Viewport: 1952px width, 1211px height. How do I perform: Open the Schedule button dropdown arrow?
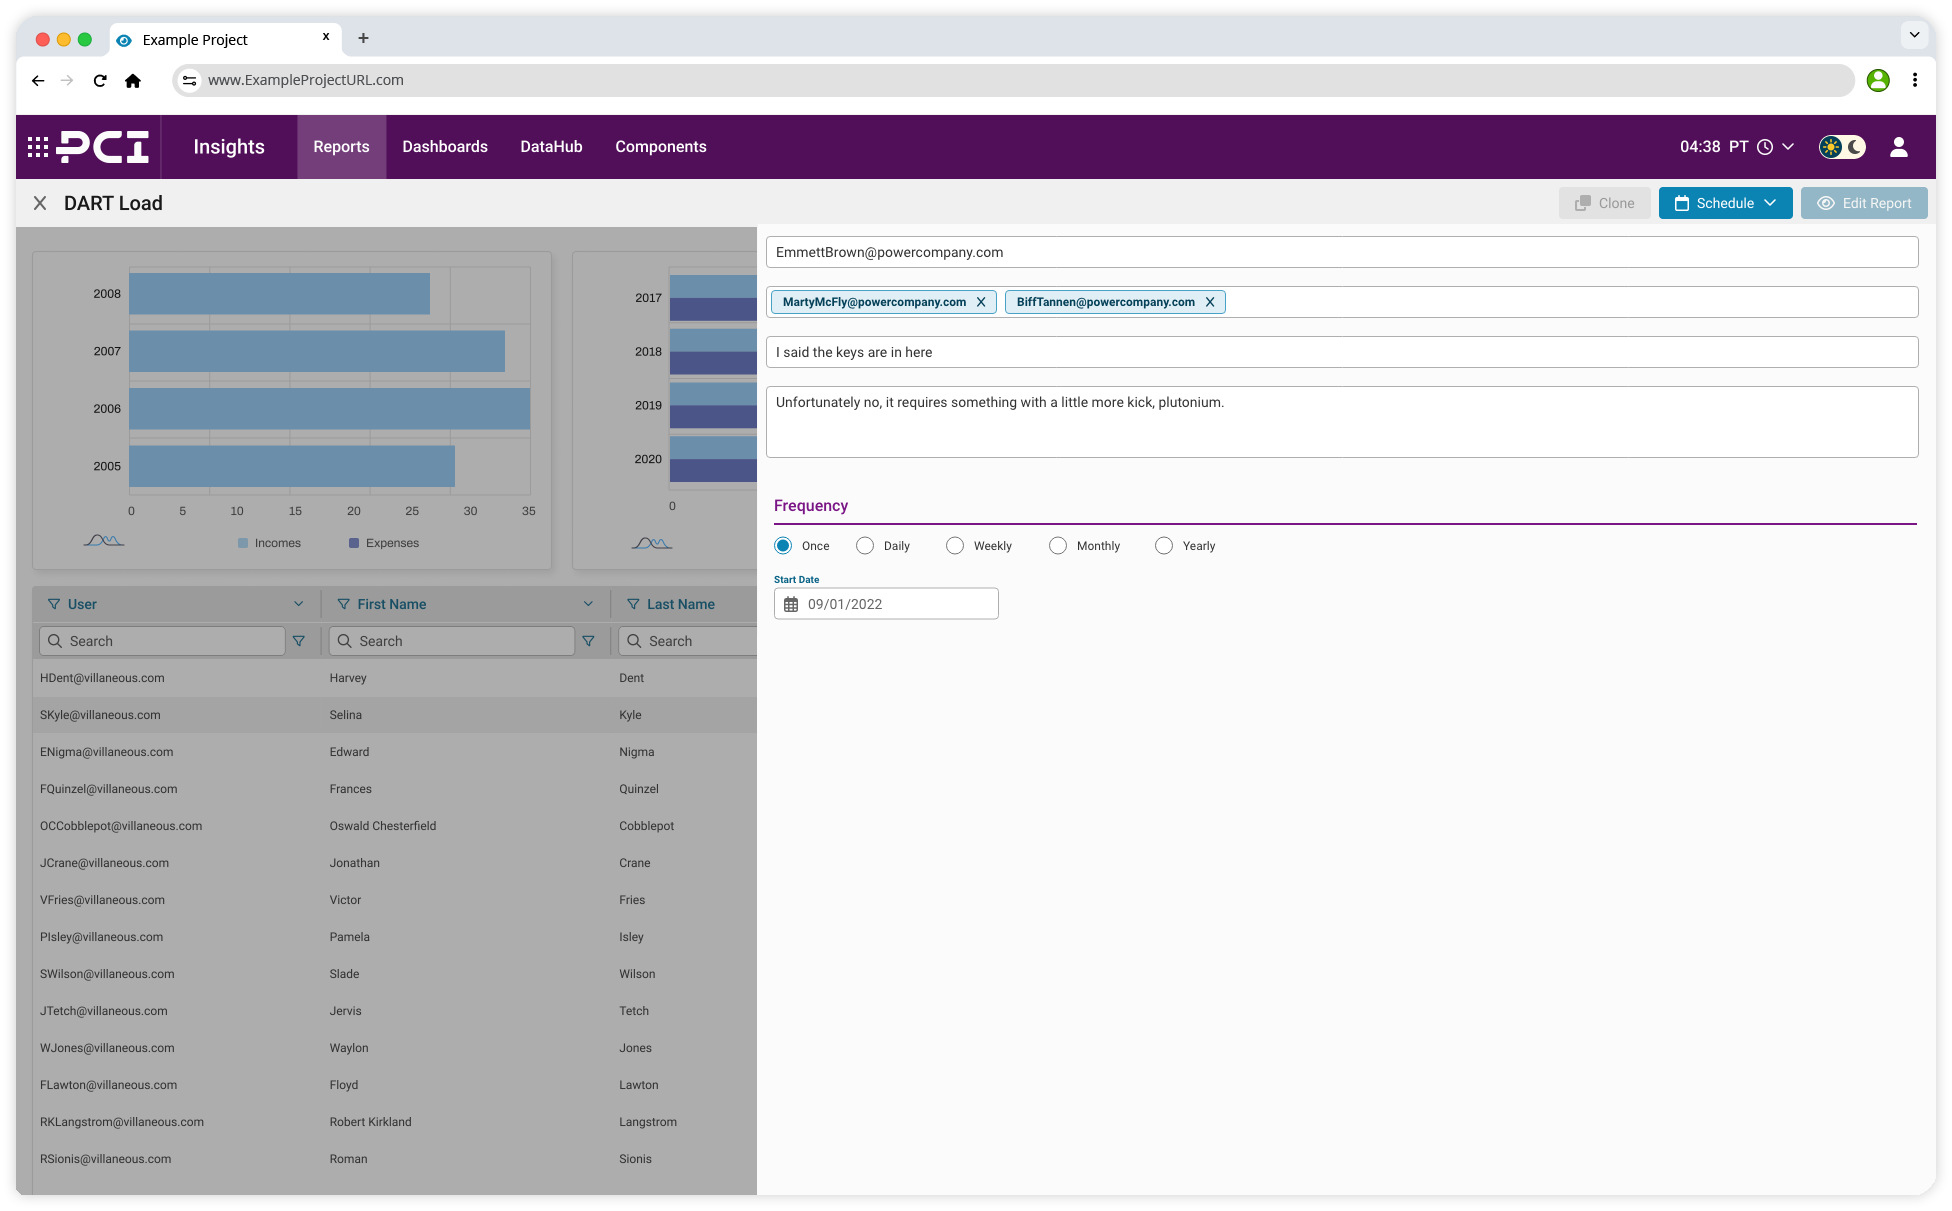(1770, 203)
